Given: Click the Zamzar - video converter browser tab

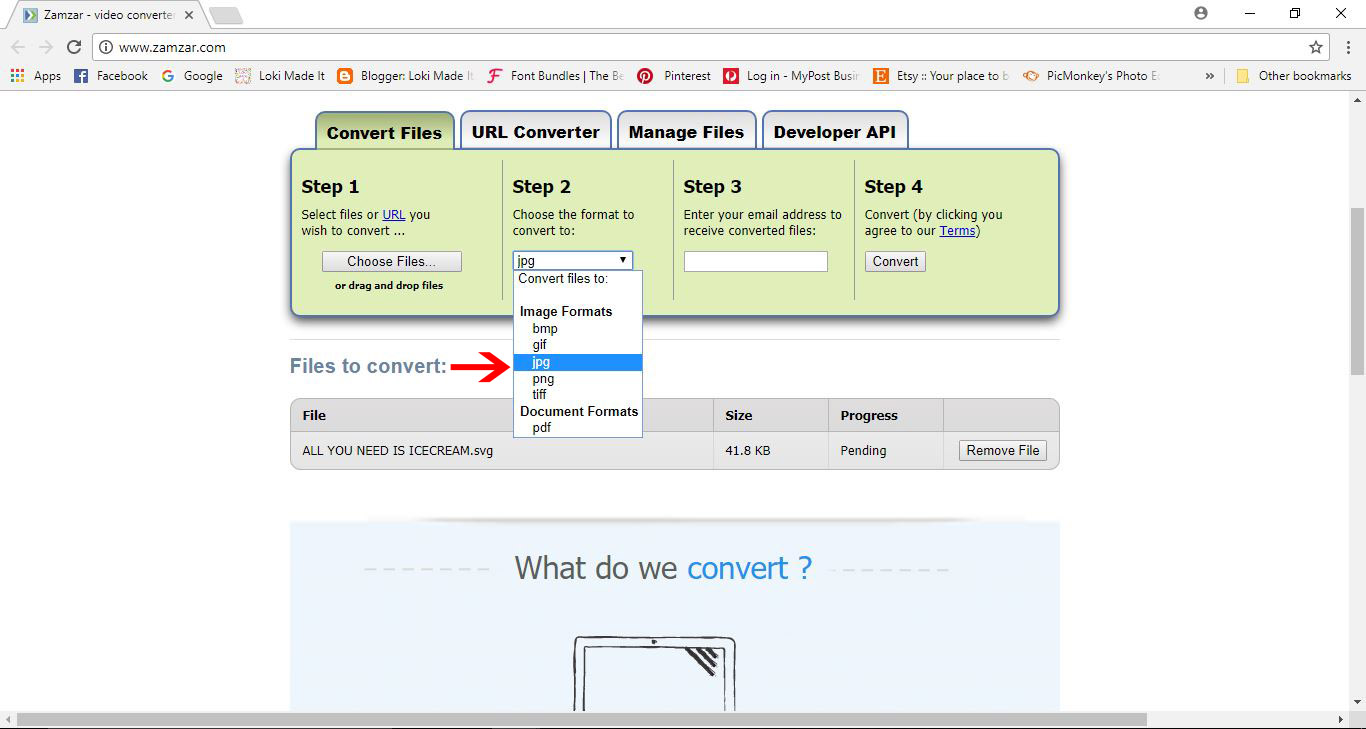Looking at the screenshot, I should point(108,15).
